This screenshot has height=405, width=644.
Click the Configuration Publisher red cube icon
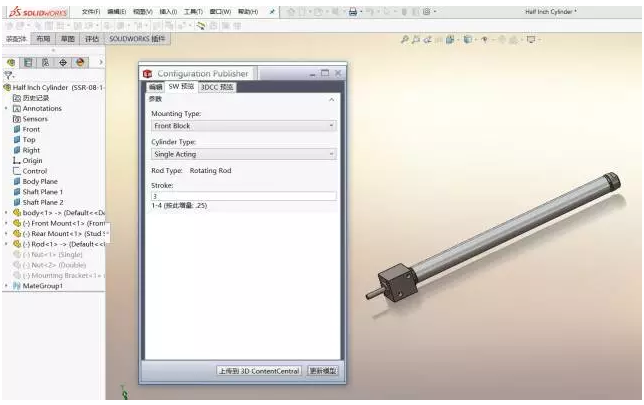pyautogui.click(x=147, y=74)
